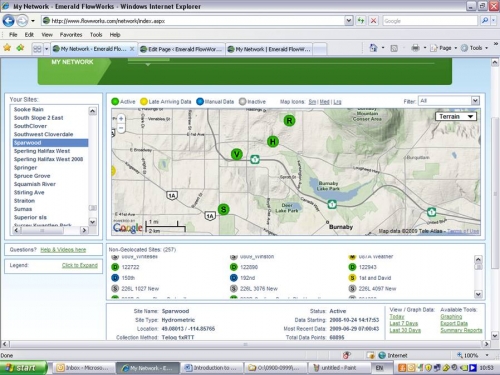The width and height of the screenshot is (500, 375).
Task: Select Squamish River in site list
Action: [35, 184]
